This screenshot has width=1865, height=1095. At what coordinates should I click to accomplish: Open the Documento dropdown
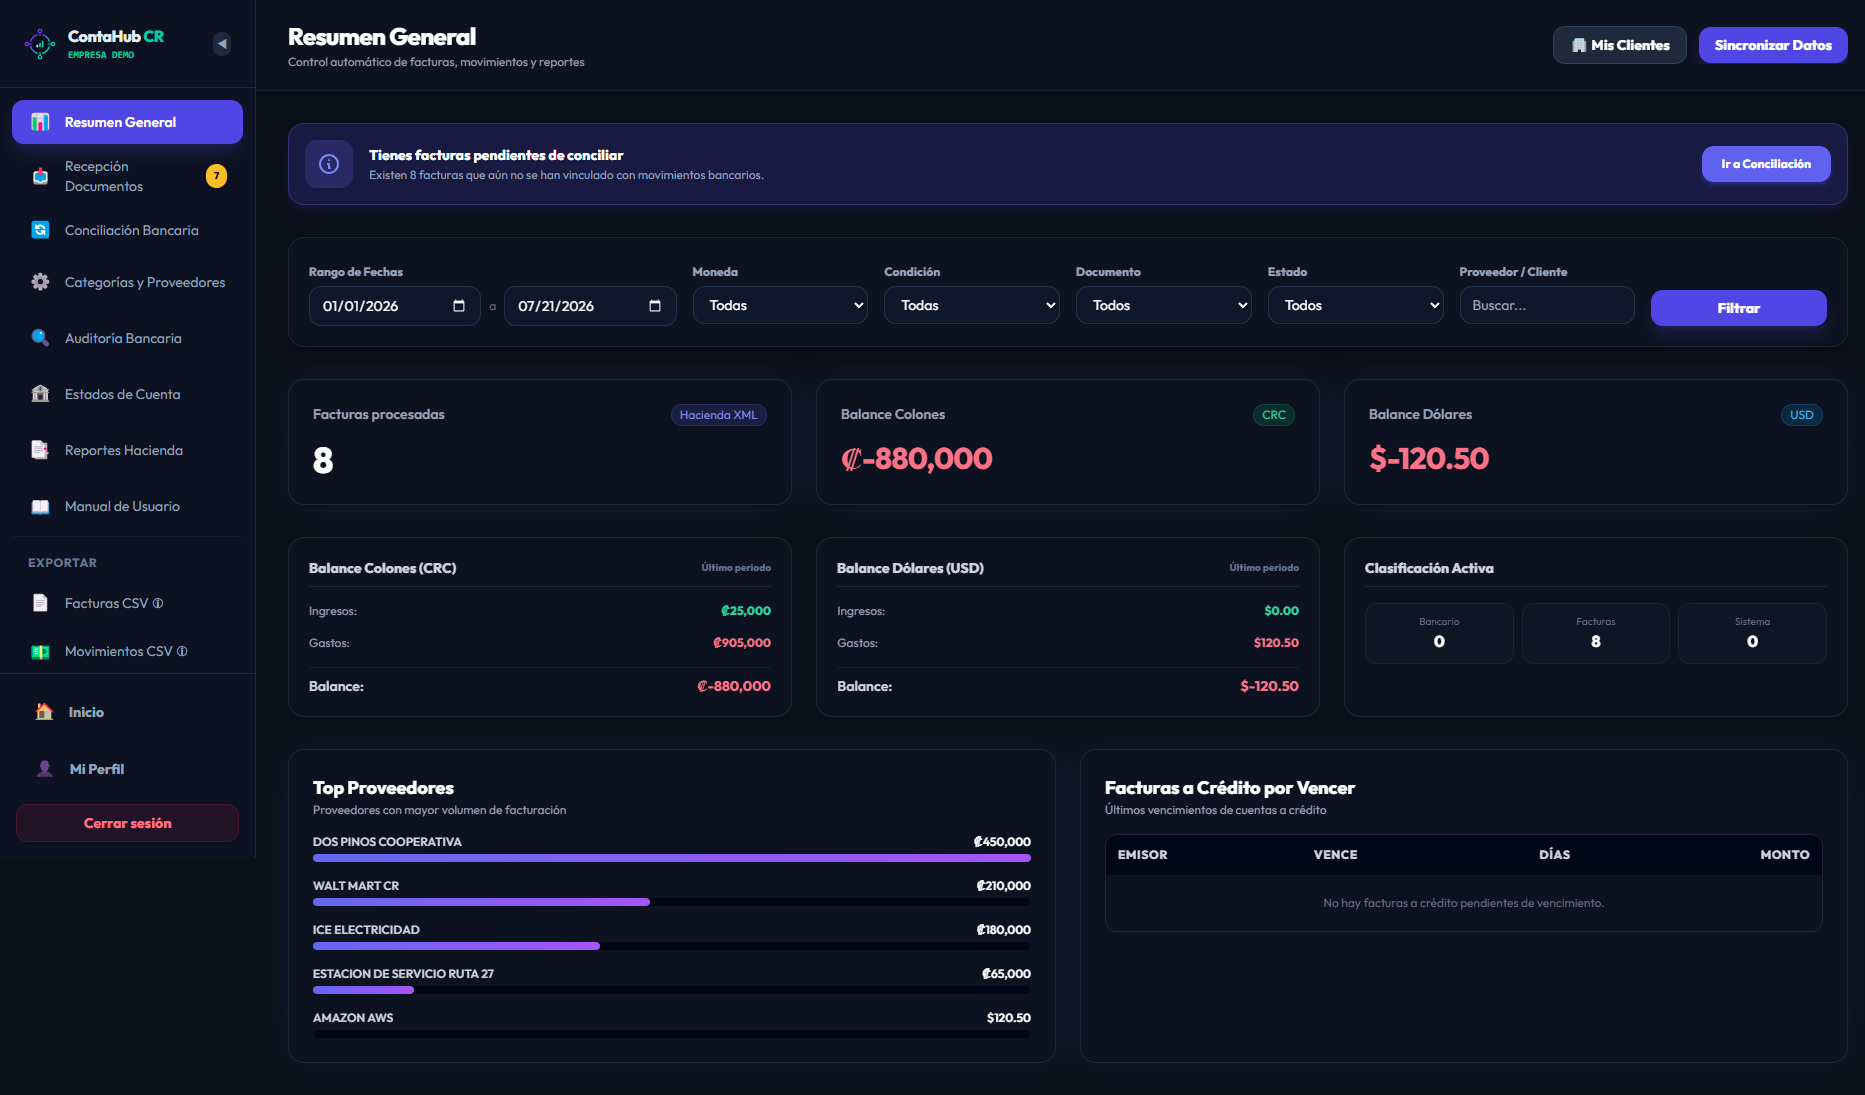click(x=1163, y=305)
